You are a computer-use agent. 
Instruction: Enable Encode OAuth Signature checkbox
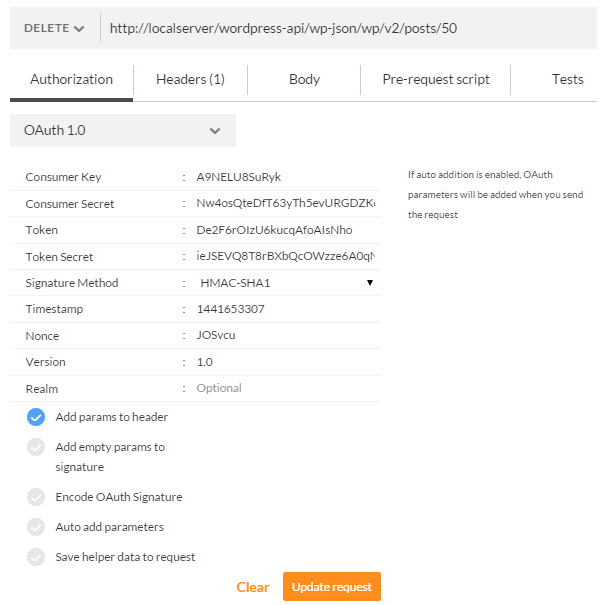pos(36,497)
